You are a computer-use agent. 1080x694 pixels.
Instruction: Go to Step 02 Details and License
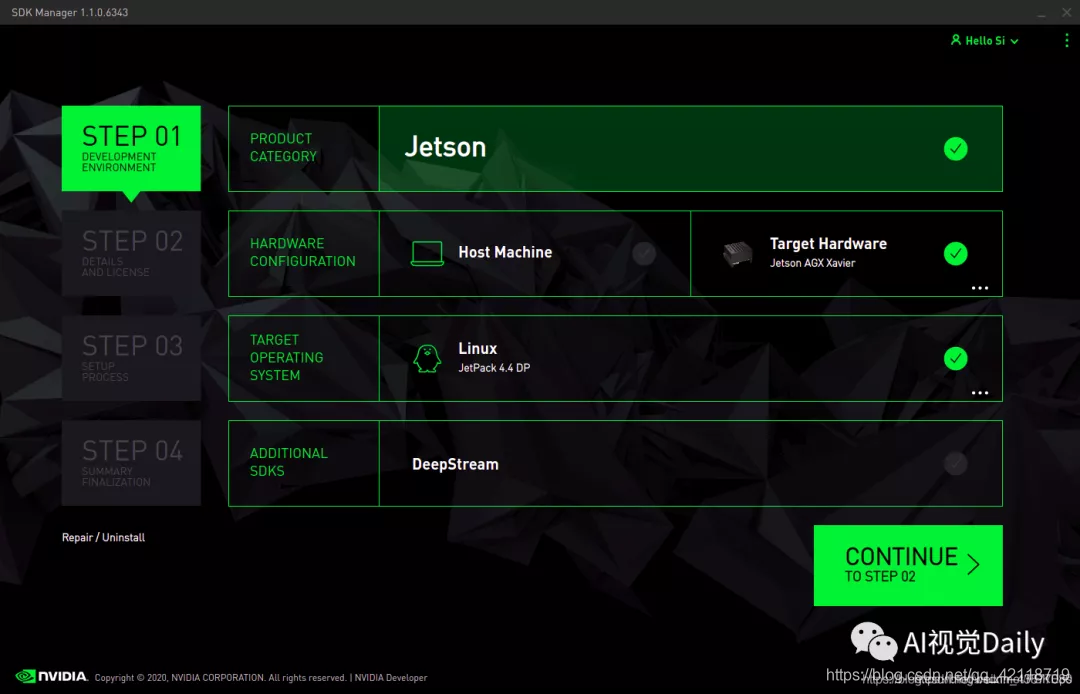131,253
